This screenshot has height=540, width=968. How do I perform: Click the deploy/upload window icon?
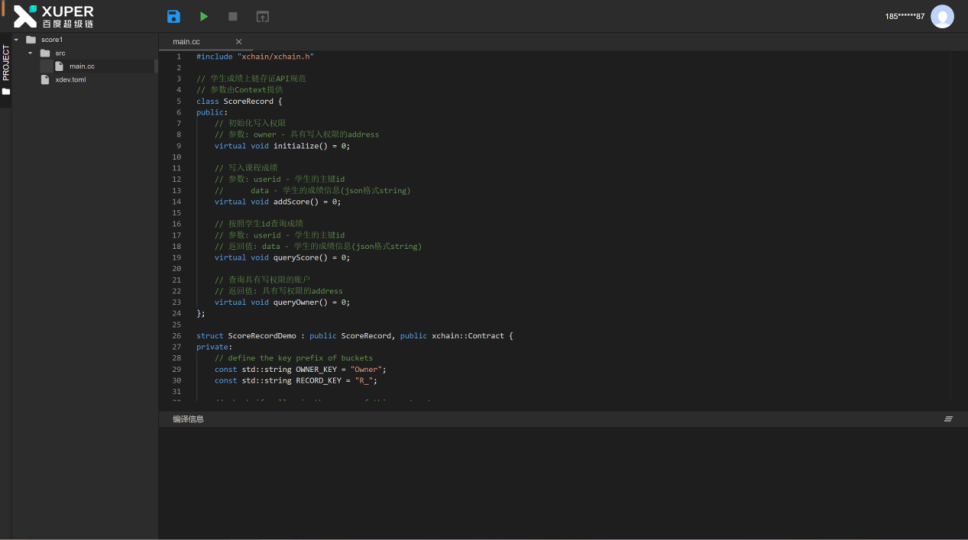click(262, 16)
